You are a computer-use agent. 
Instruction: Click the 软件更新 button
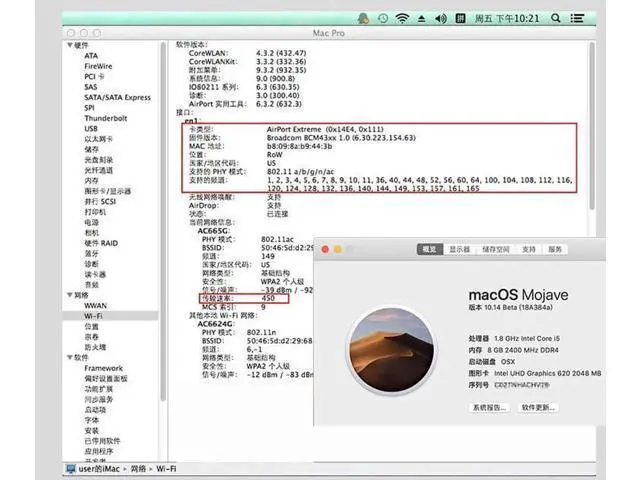coord(538,407)
